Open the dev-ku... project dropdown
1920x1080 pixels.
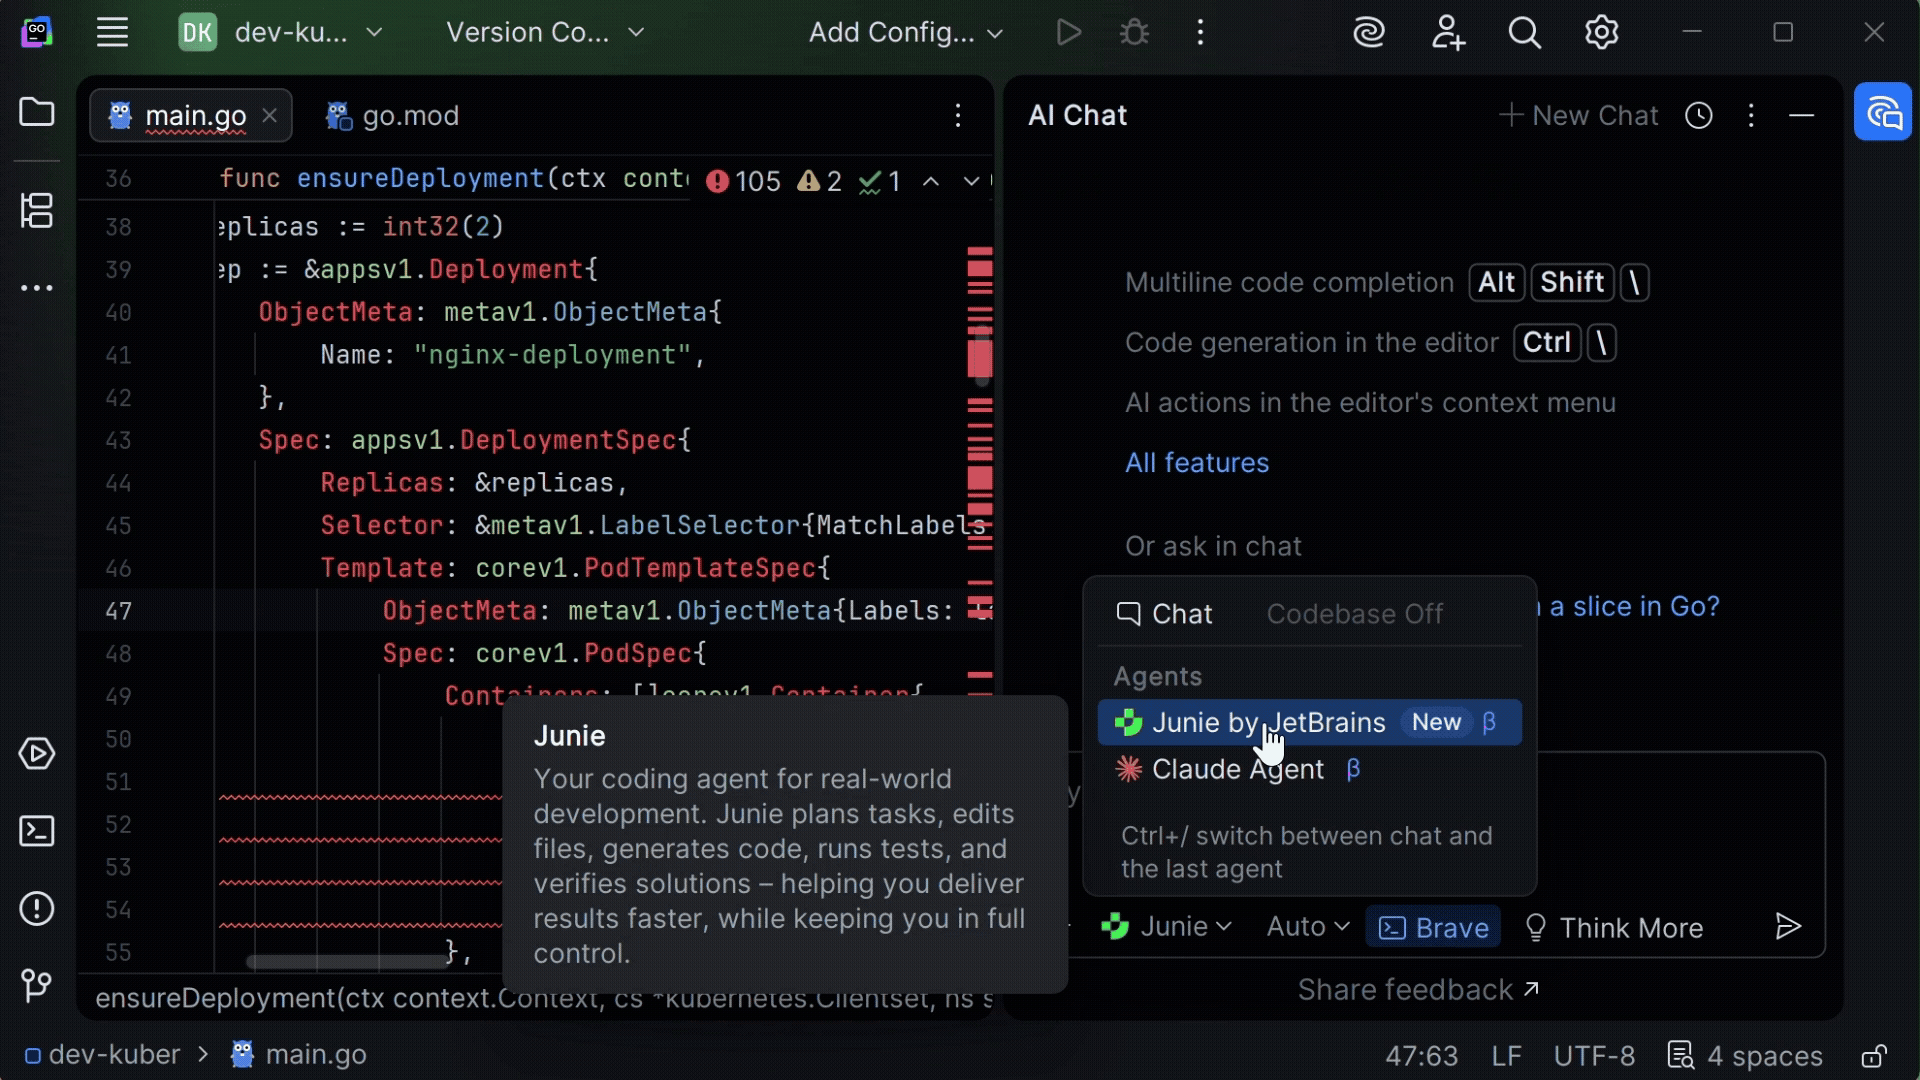coord(282,32)
